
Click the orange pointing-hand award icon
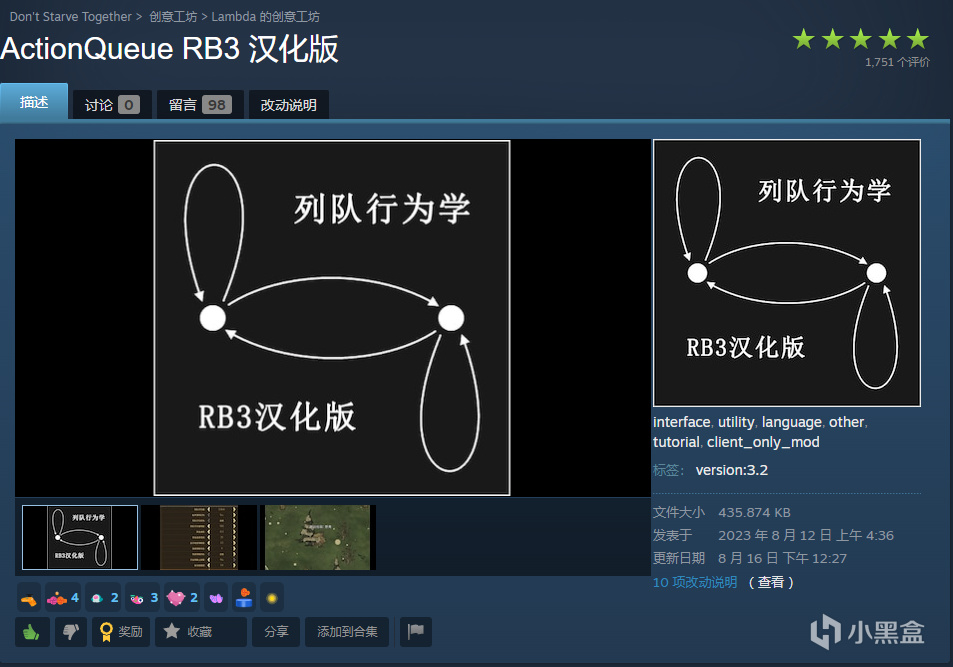(29, 598)
